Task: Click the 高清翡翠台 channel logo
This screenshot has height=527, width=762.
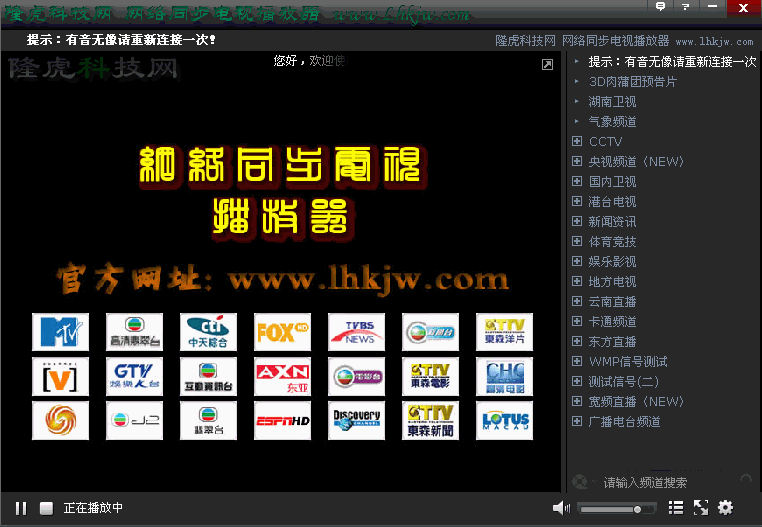Action: (x=135, y=332)
